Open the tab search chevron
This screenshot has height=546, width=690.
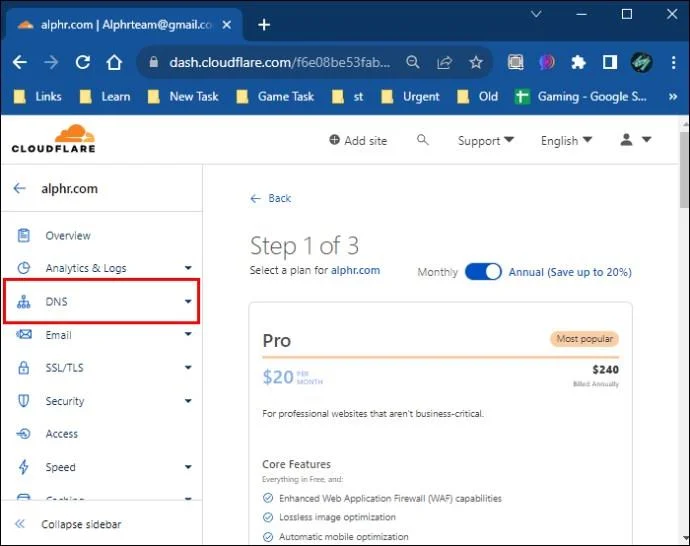[536, 14]
